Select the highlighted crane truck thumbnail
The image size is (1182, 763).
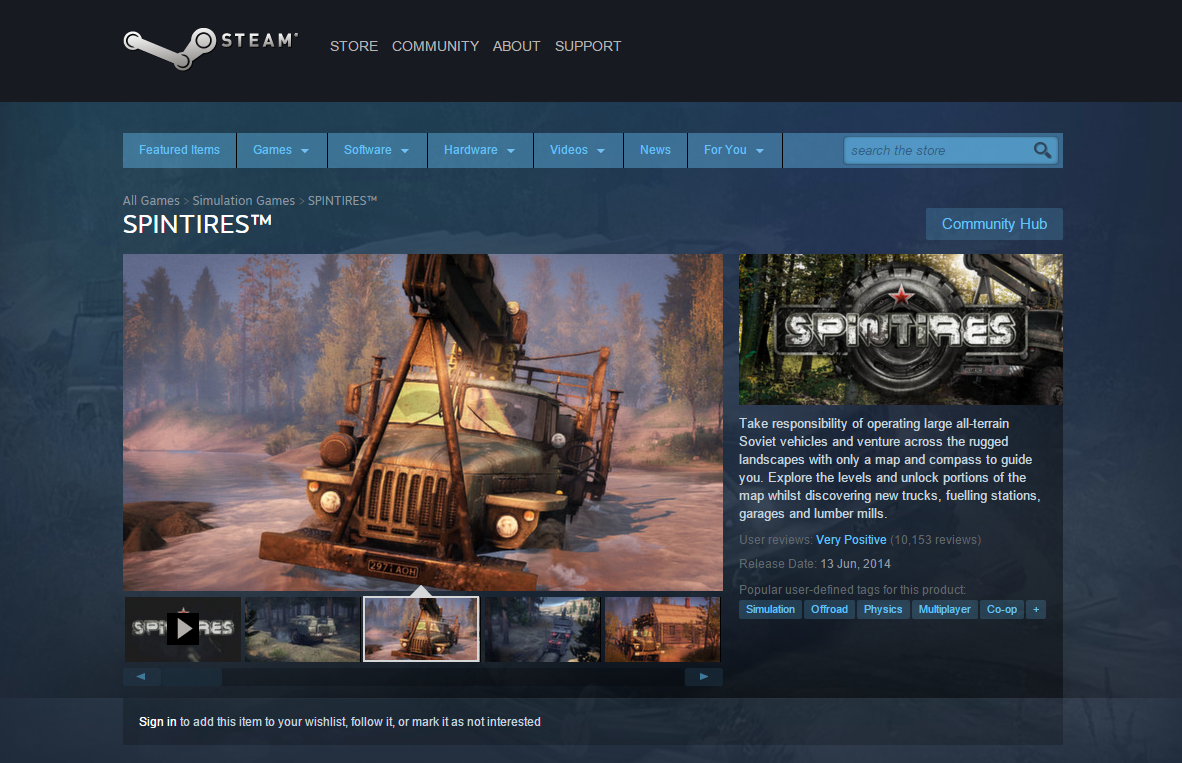tap(421, 629)
